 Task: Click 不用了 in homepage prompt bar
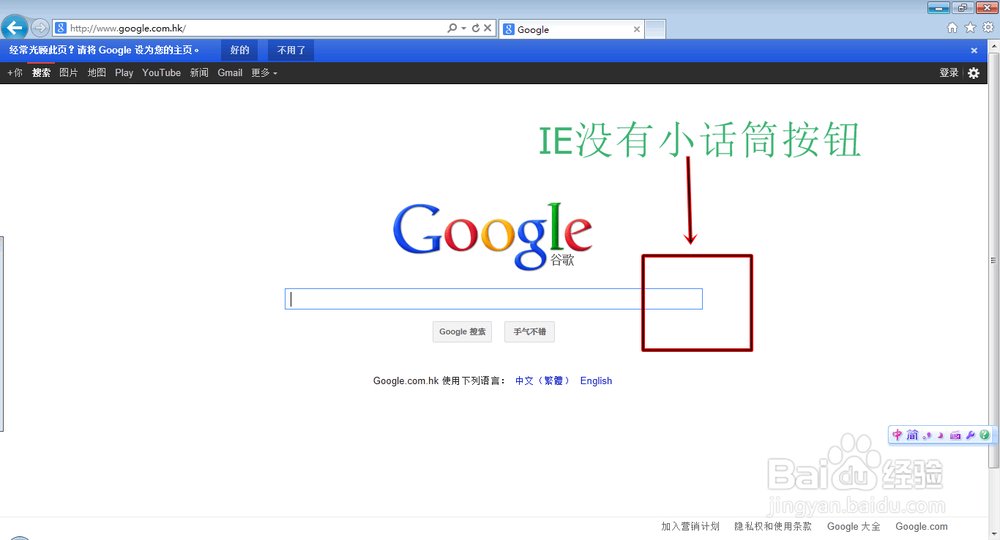click(x=291, y=50)
